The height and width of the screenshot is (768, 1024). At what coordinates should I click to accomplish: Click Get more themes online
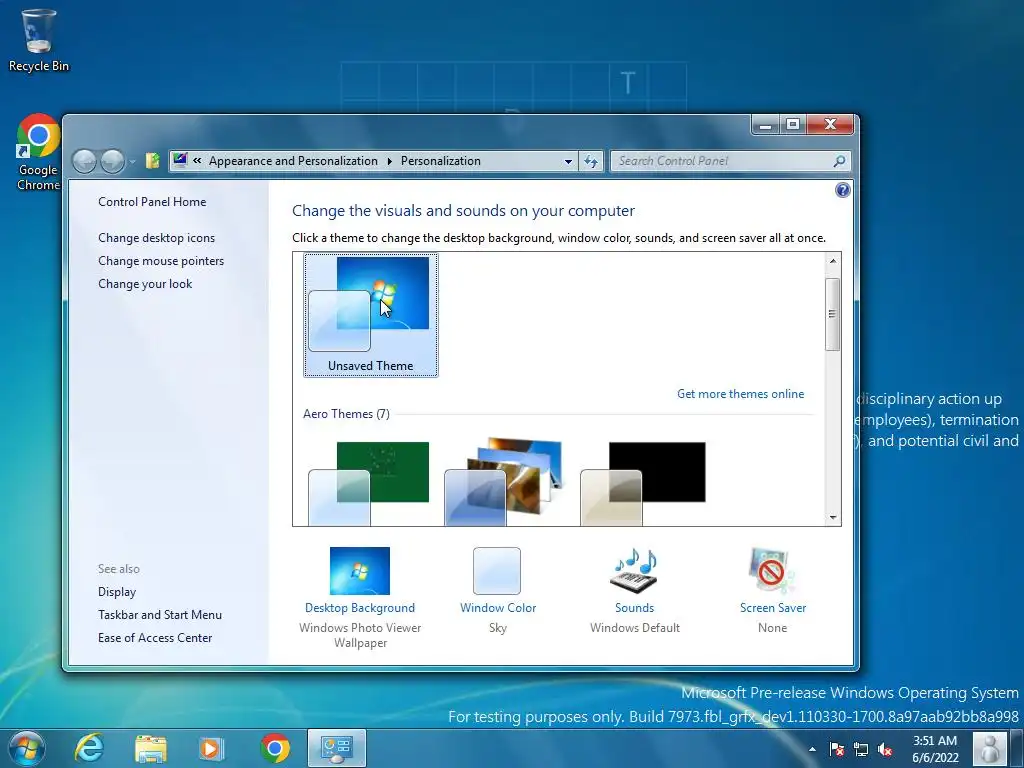[x=741, y=394]
